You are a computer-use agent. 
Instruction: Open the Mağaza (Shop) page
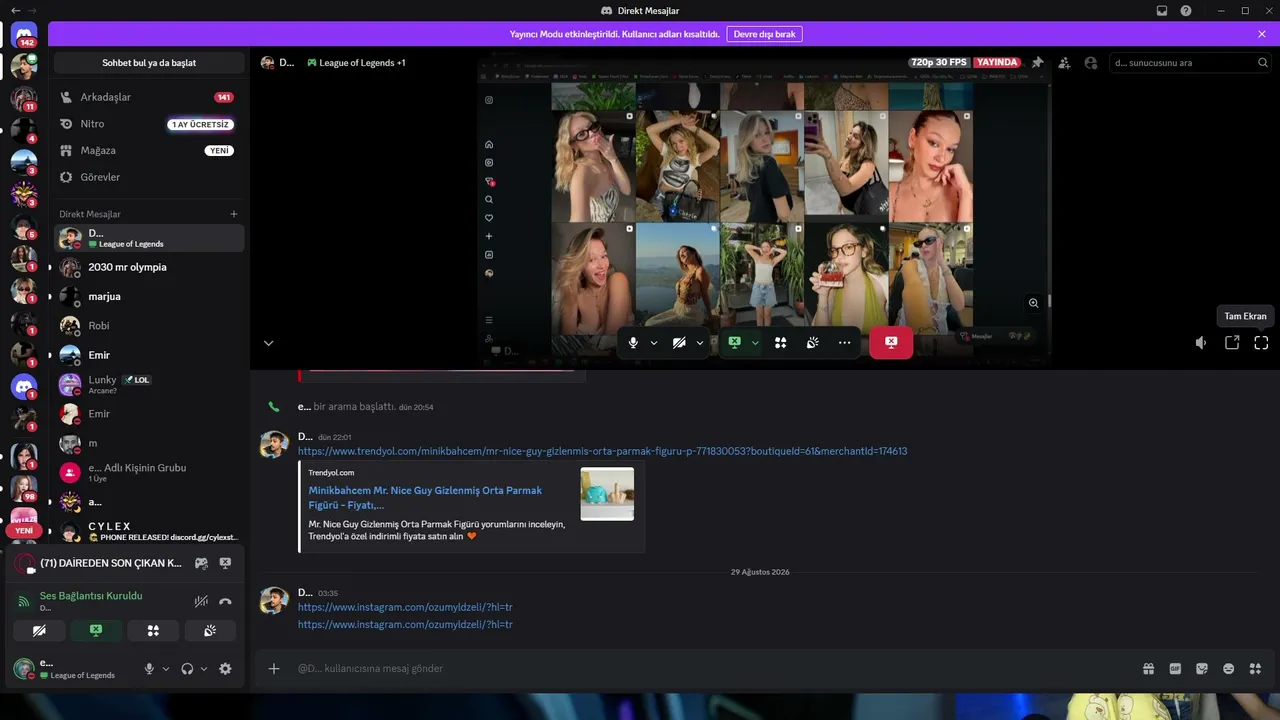149,150
